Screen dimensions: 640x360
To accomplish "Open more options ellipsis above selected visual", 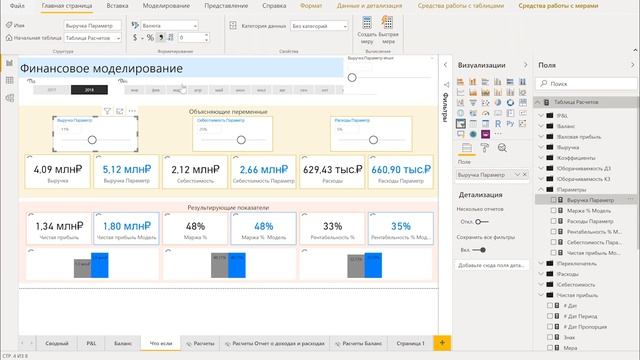I will coord(132,111).
